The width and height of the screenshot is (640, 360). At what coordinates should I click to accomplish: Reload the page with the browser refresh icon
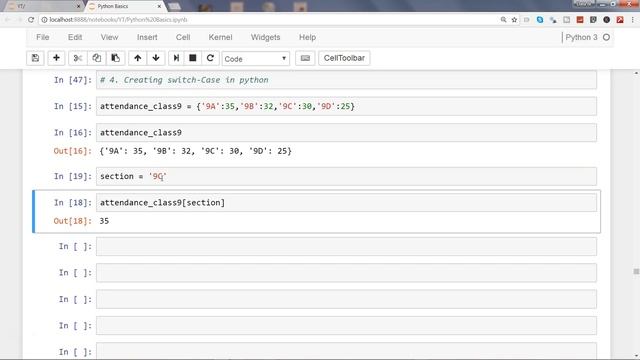tap(31, 20)
